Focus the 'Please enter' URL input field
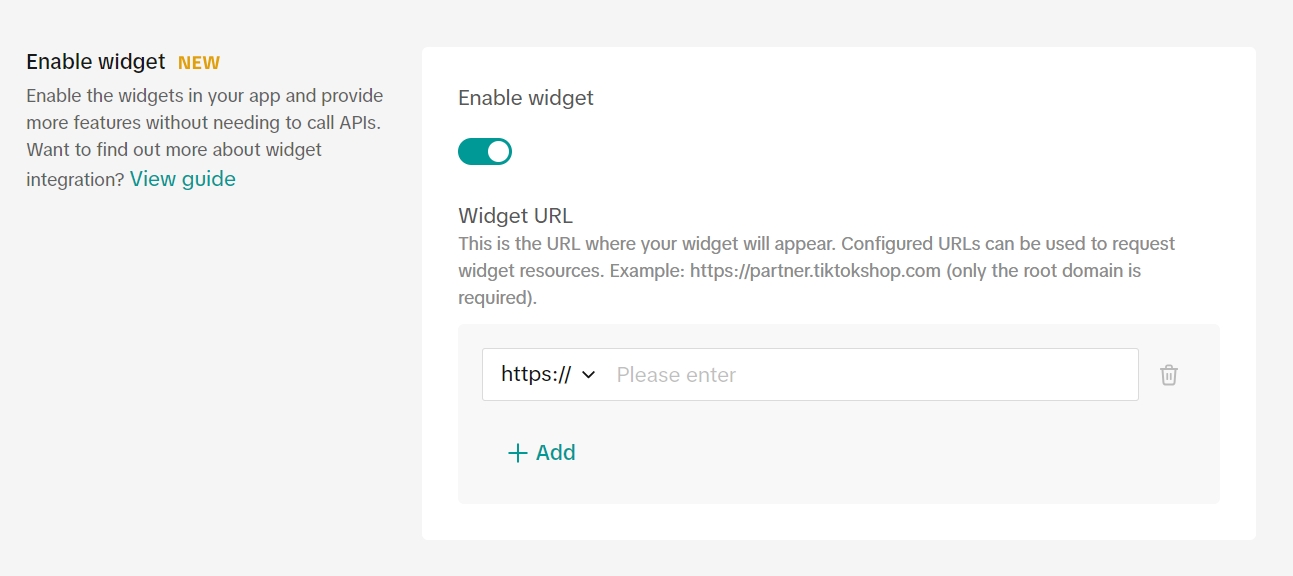This screenshot has width=1293, height=576. [x=870, y=375]
